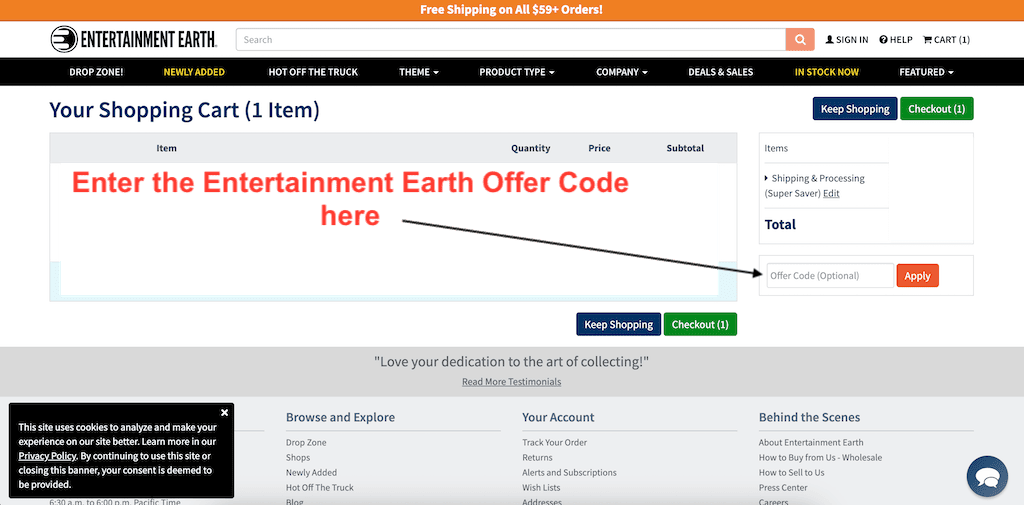Click the Entertainment Earth logo
The height and width of the screenshot is (505, 1024).
(x=134, y=39)
